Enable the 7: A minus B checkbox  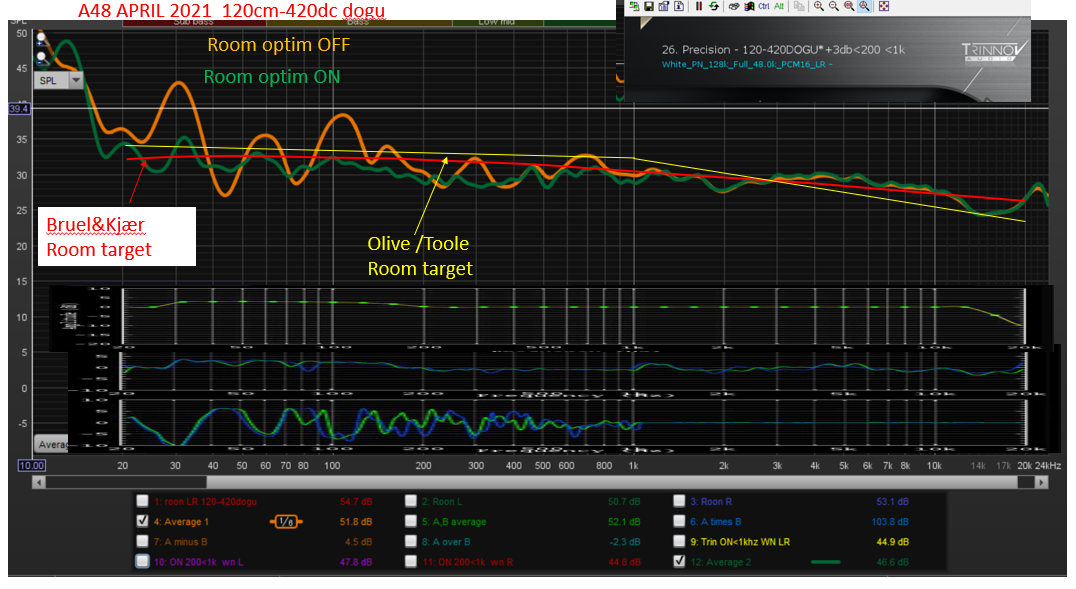click(x=142, y=540)
